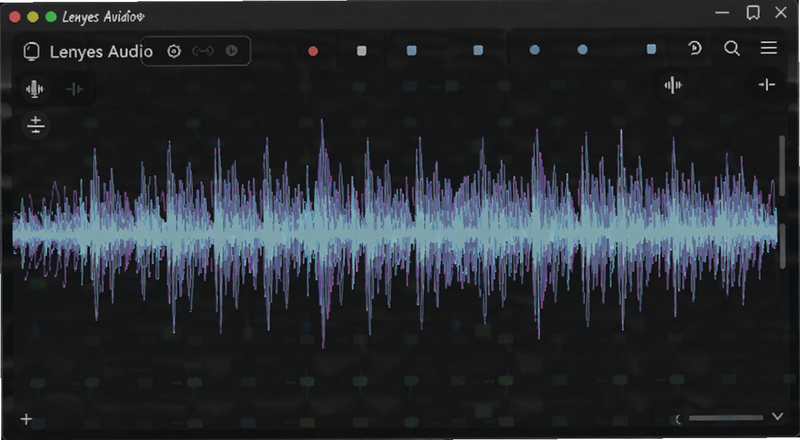Add a track with the bottom plus icon

[x=26, y=420]
